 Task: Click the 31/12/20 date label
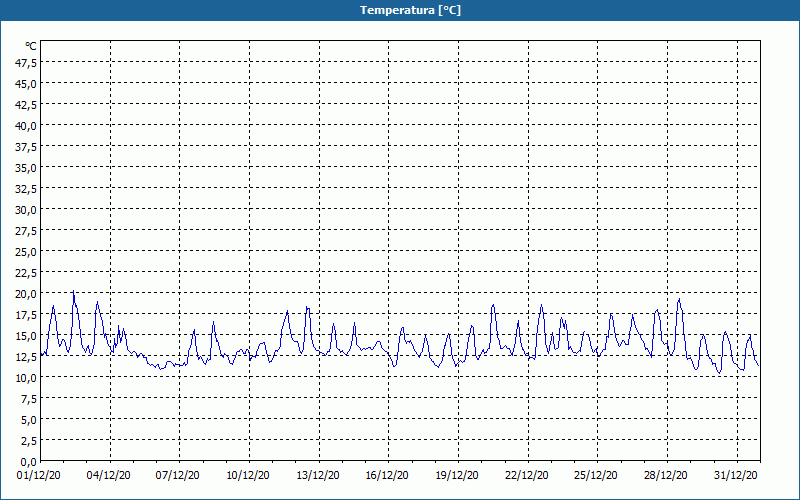coord(735,475)
